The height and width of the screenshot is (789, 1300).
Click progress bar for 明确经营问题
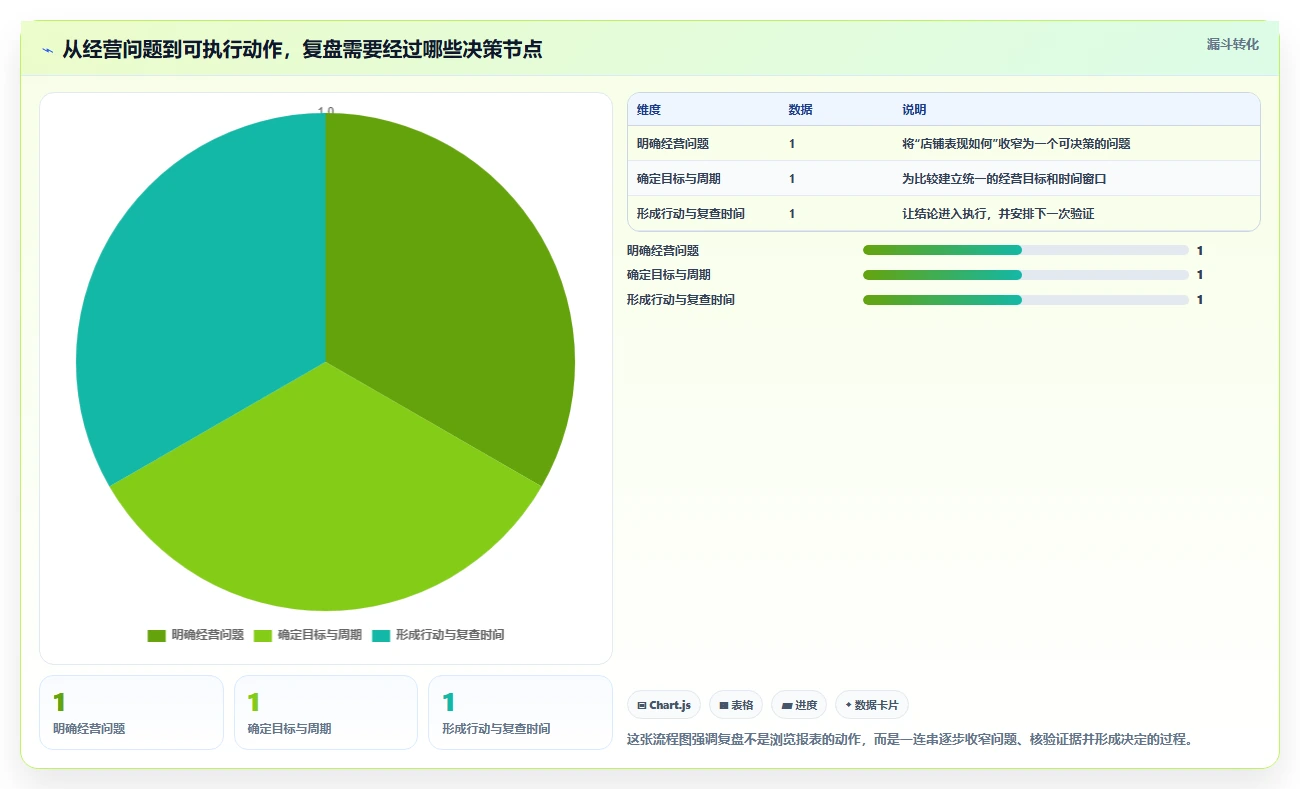click(x=1025, y=250)
